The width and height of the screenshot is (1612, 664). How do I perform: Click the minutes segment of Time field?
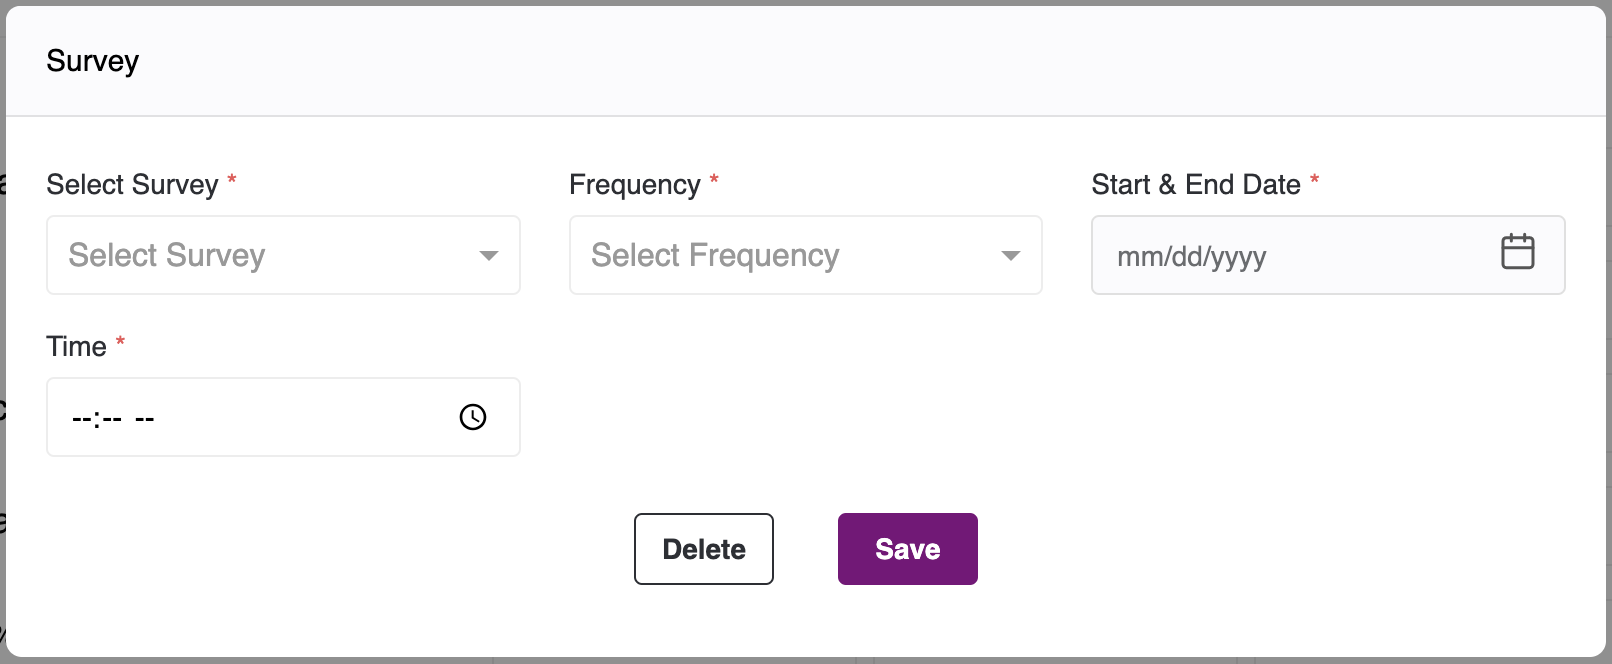click(x=111, y=419)
